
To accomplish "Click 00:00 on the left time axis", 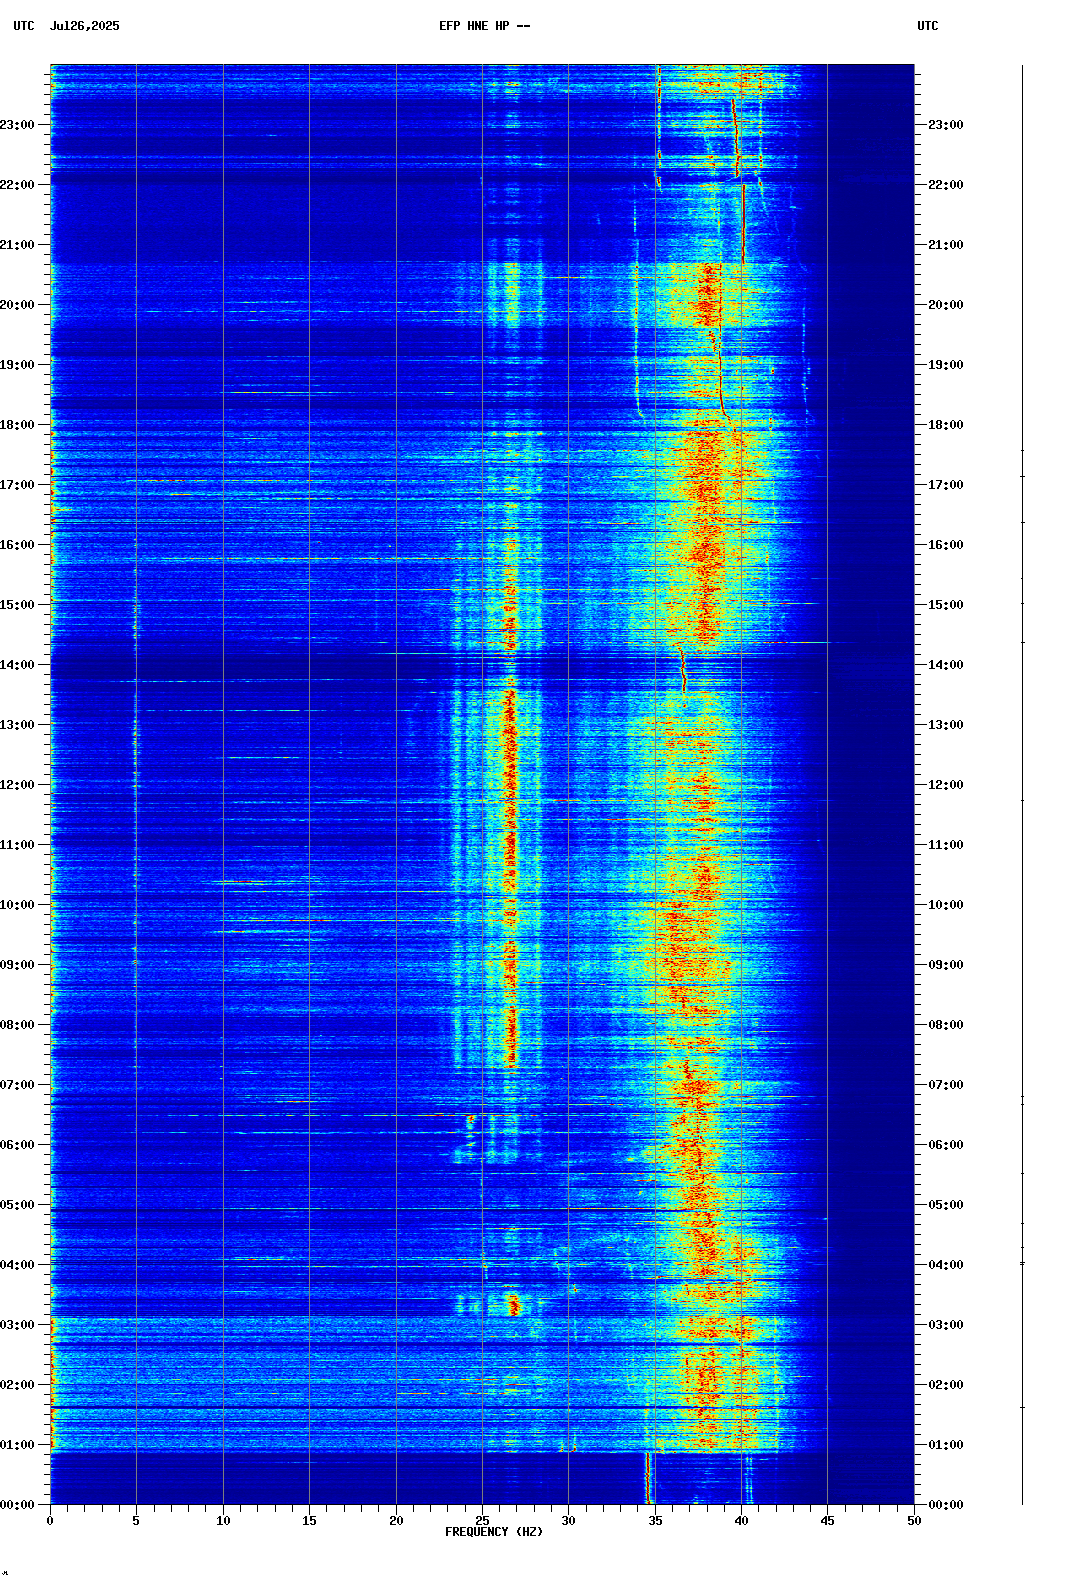I will (x=17, y=1505).
